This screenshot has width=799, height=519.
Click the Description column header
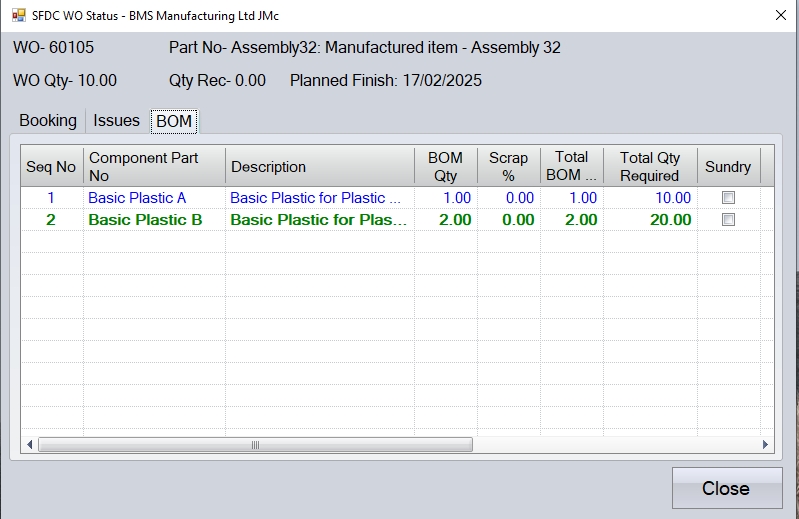pyautogui.click(x=320, y=167)
